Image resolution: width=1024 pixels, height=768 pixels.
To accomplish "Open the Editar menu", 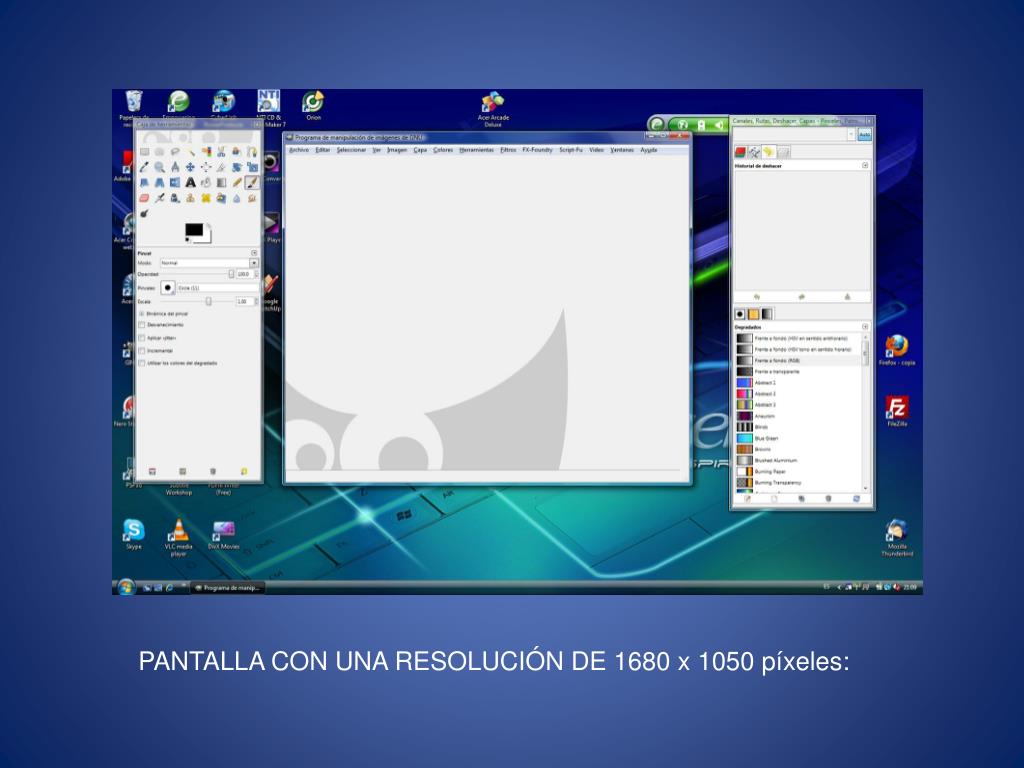I will click(323, 150).
